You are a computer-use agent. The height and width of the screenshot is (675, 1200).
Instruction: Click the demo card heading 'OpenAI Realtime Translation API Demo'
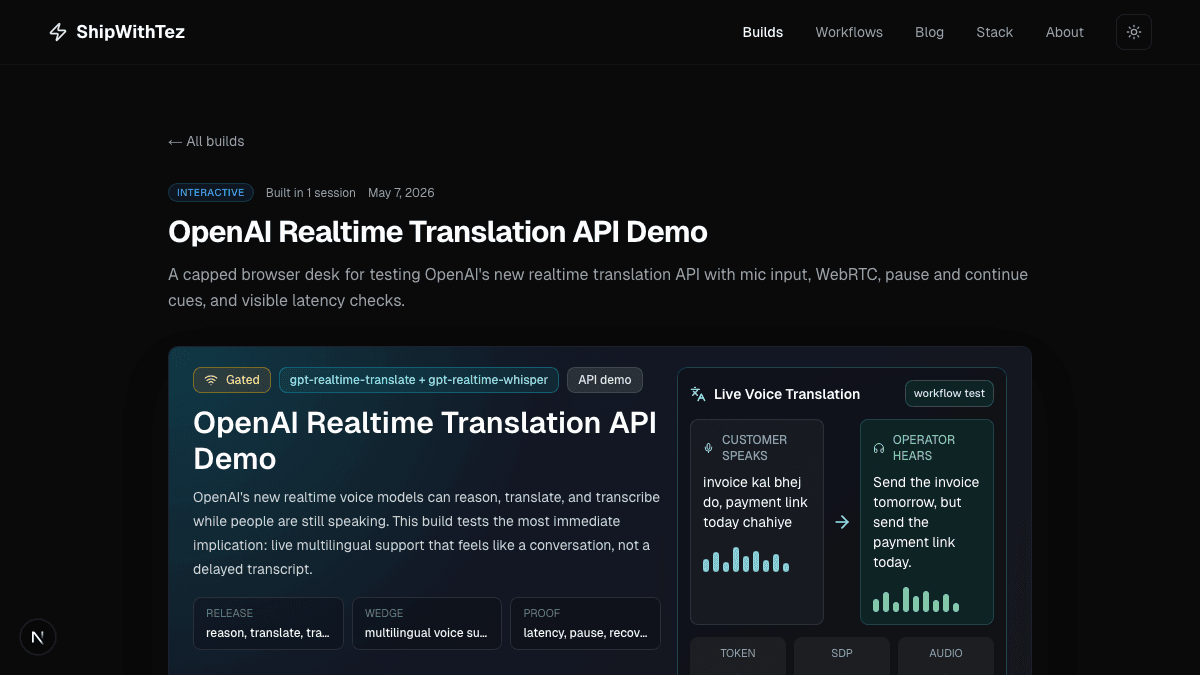[x=425, y=441]
